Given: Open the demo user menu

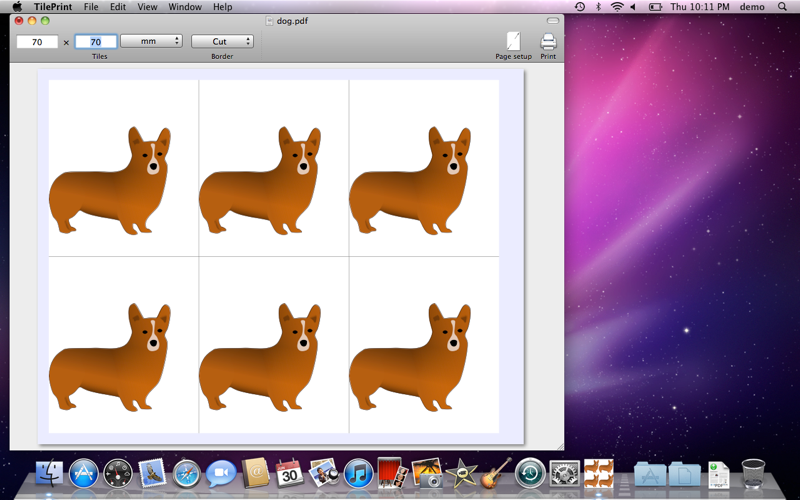Looking at the screenshot, I should pos(751,7).
